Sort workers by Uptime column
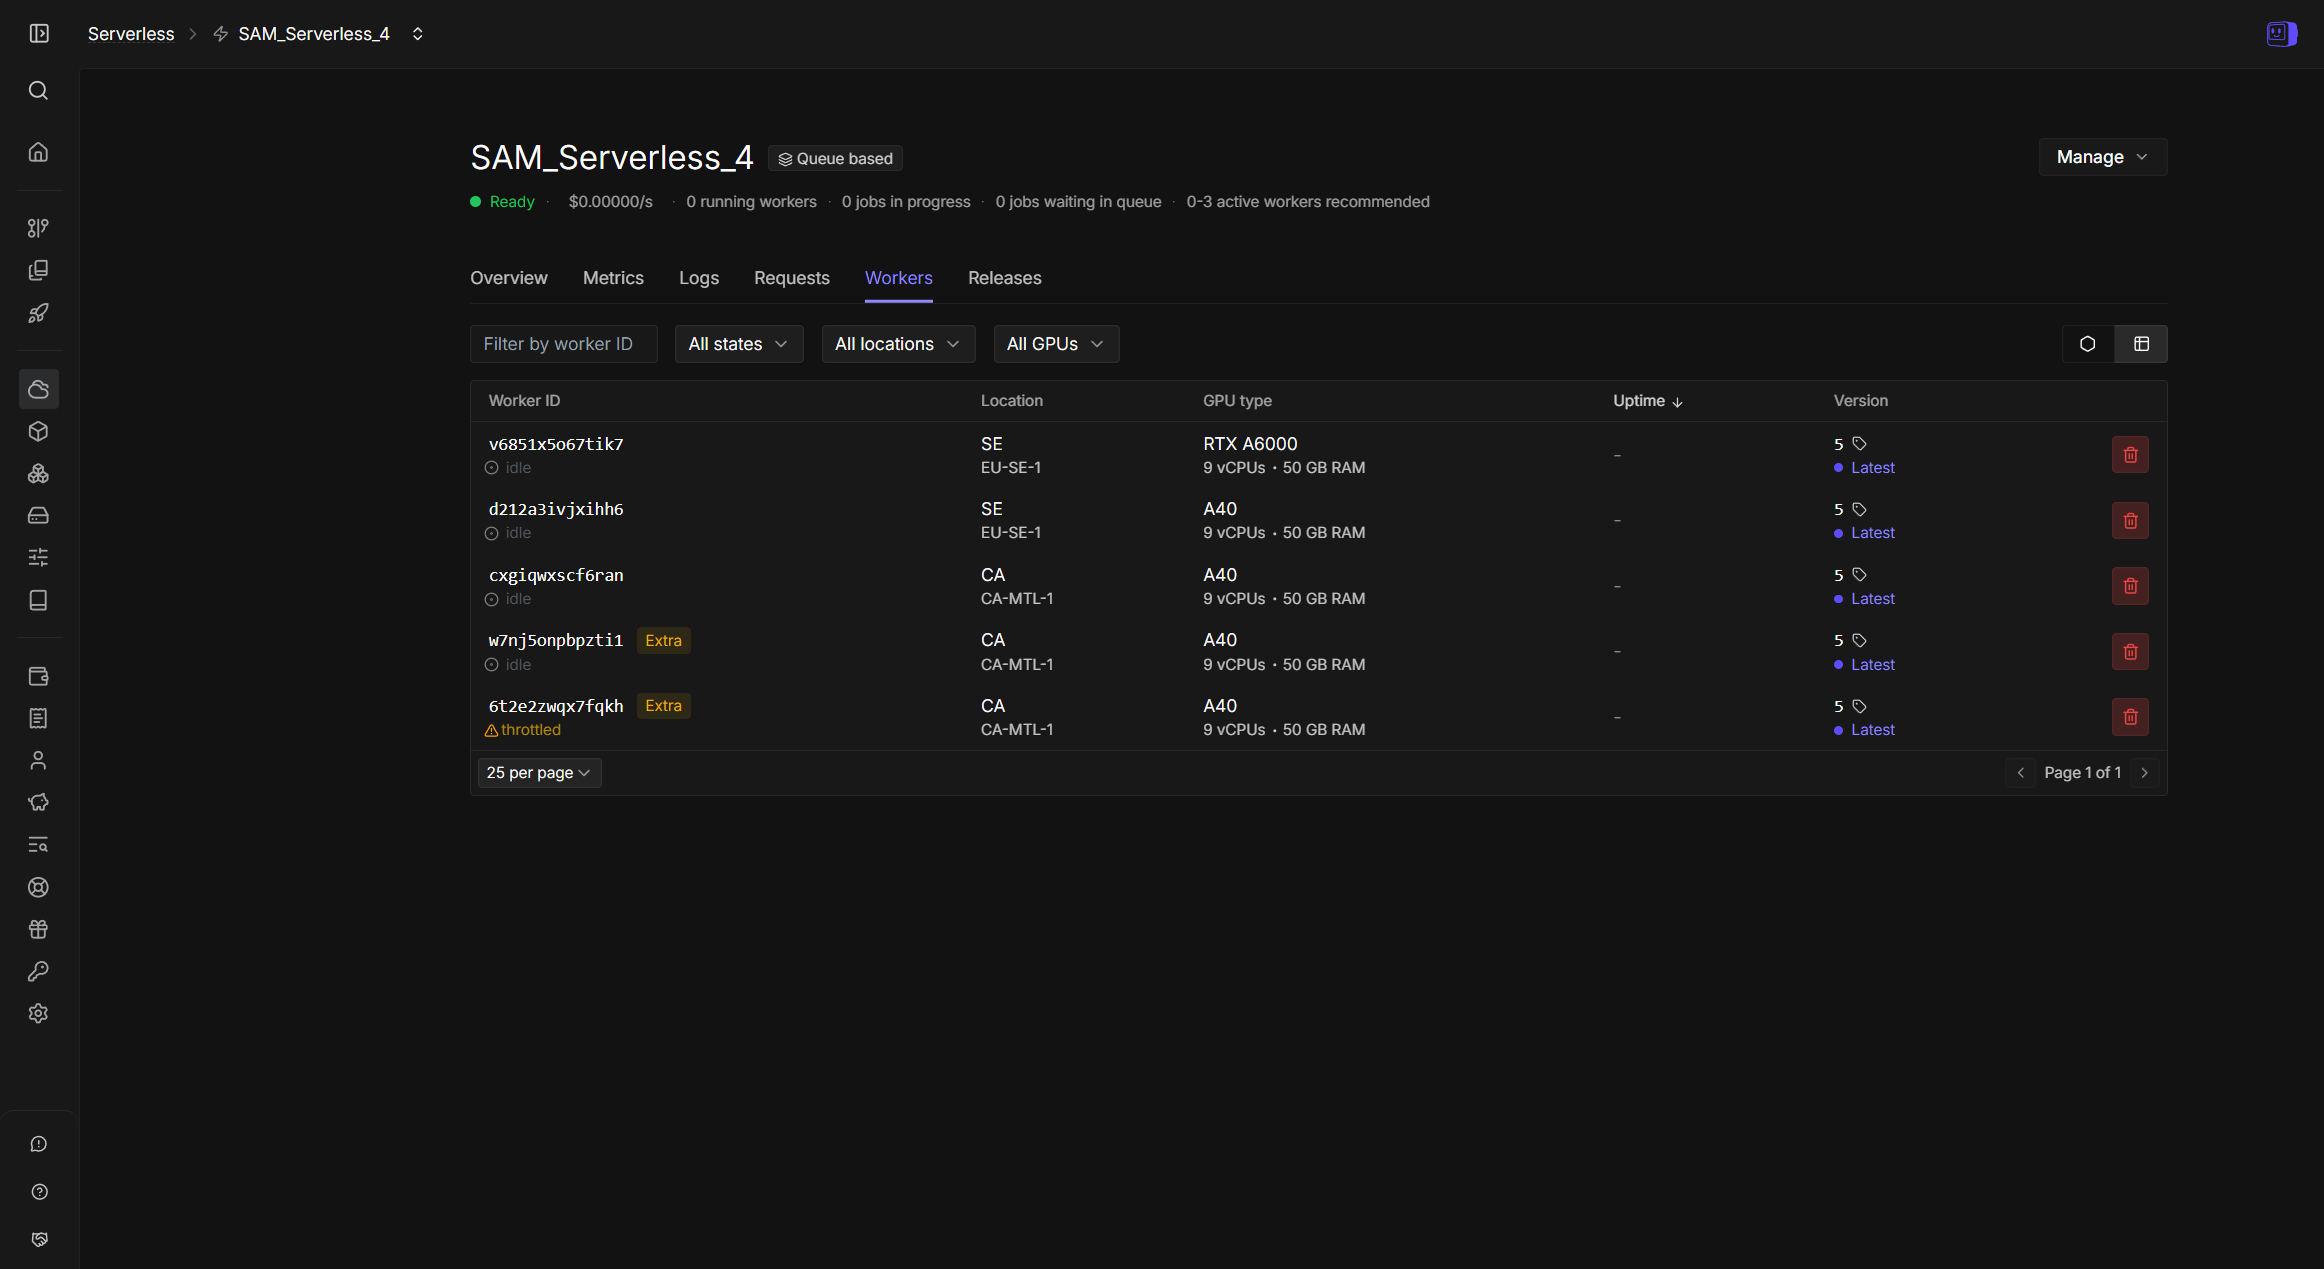The width and height of the screenshot is (2324, 1269). 1648,401
